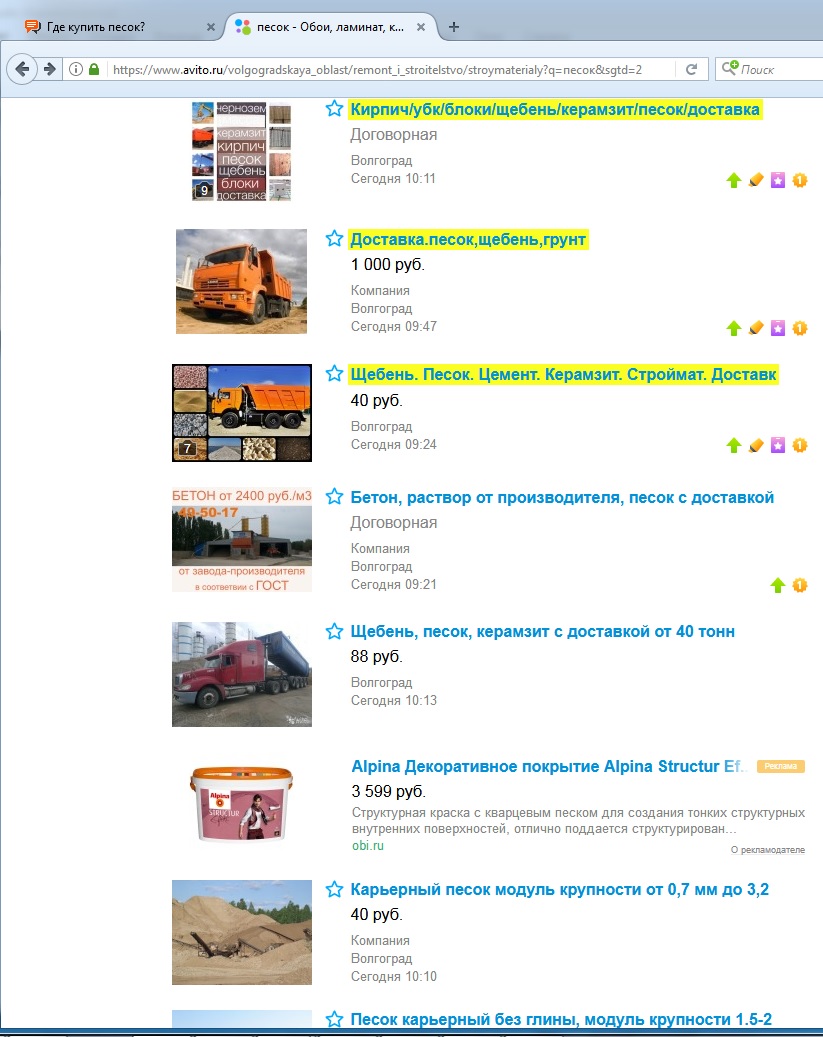
Task: Open sand quarry thumbnail of 'Карьерный песок'
Action: coord(241,932)
